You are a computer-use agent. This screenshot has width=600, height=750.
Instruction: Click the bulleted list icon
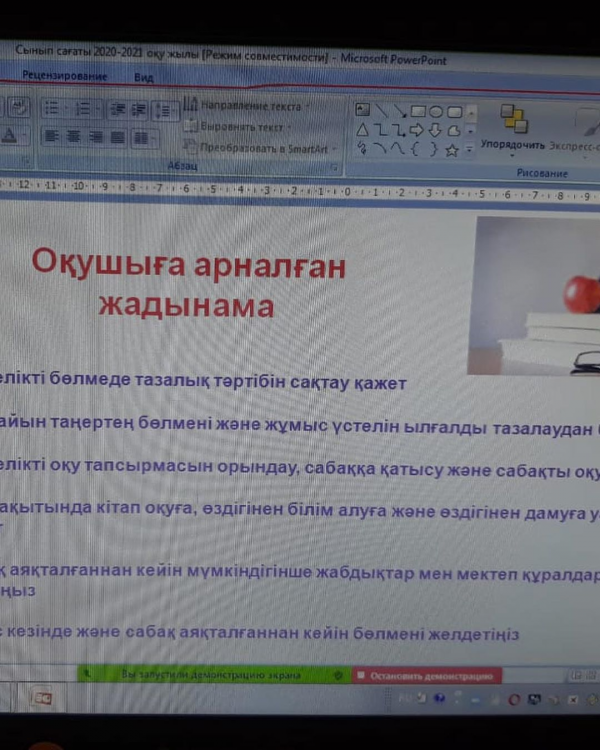[x=52, y=109]
